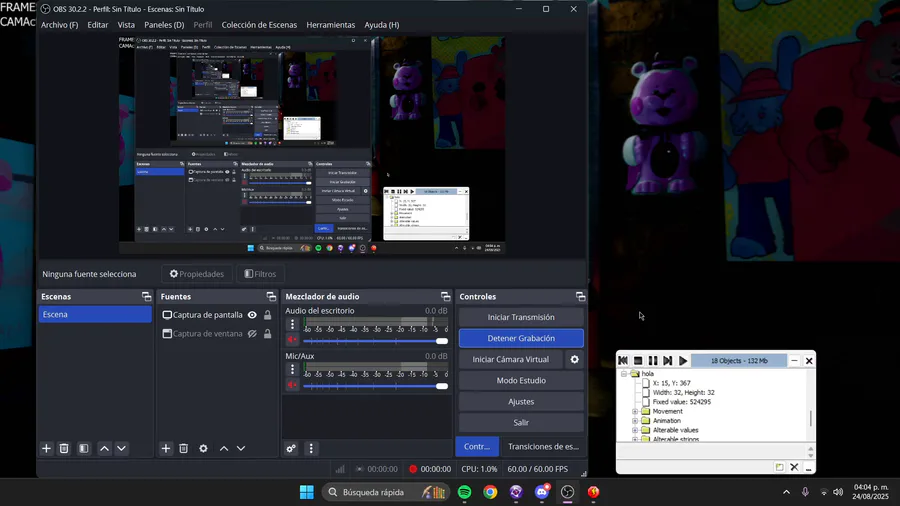Open the Ayuda (H) menu
Screen dimensions: 900x506
coord(382,25)
